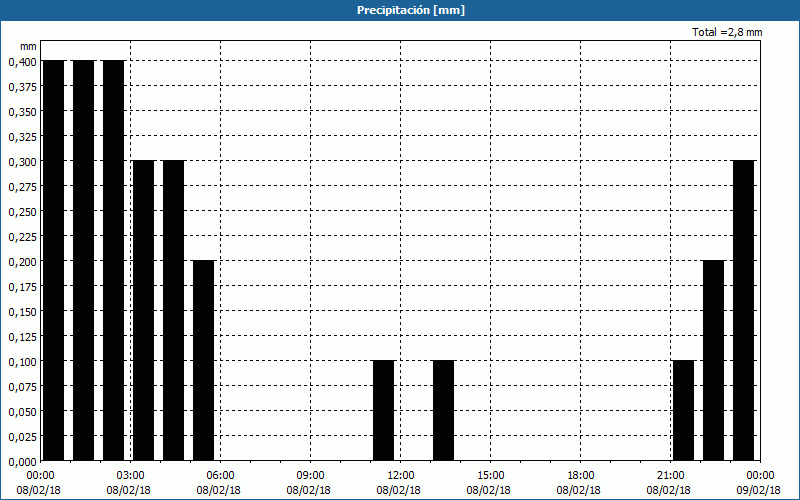This screenshot has width=800, height=500.
Task: Click the 03:00 time axis label
Action: [130, 475]
